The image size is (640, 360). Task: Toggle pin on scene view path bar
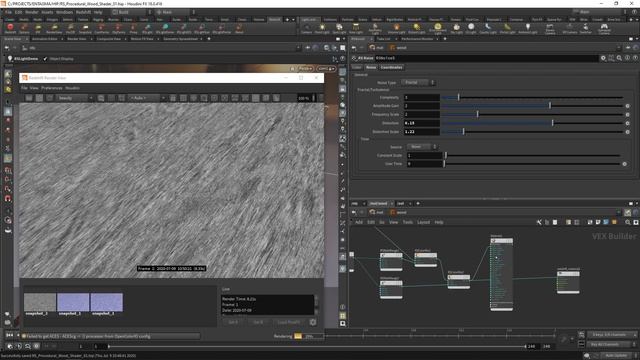(x=308, y=48)
